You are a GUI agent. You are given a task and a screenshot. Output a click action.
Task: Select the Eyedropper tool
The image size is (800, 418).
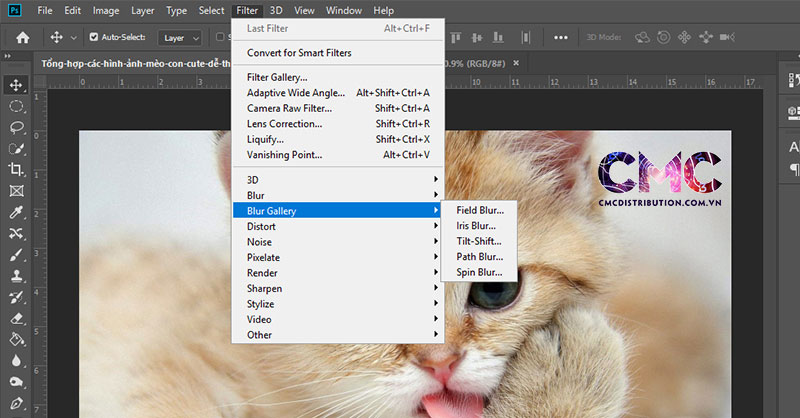tap(16, 212)
